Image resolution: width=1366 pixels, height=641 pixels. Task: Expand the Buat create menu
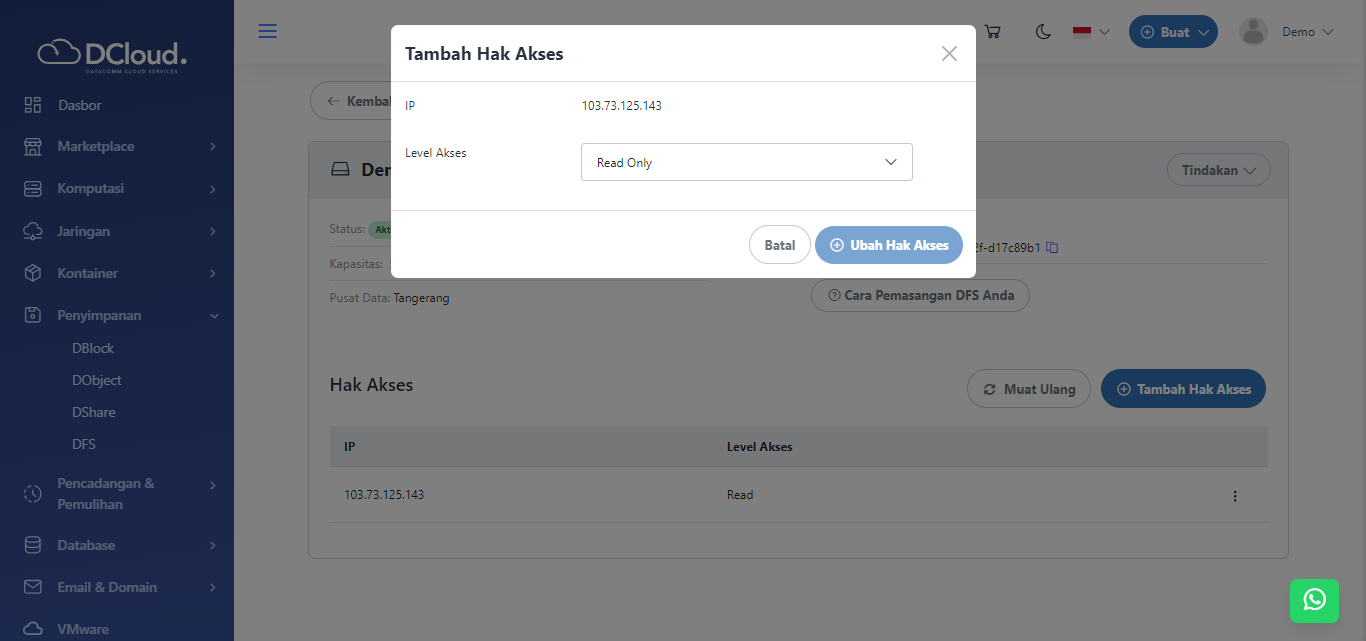pyautogui.click(x=1173, y=32)
